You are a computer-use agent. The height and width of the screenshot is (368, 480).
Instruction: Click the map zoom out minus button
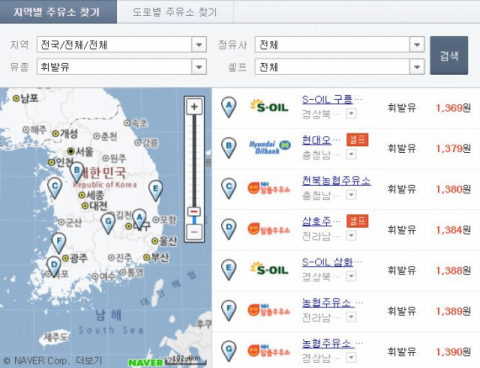[194, 231]
